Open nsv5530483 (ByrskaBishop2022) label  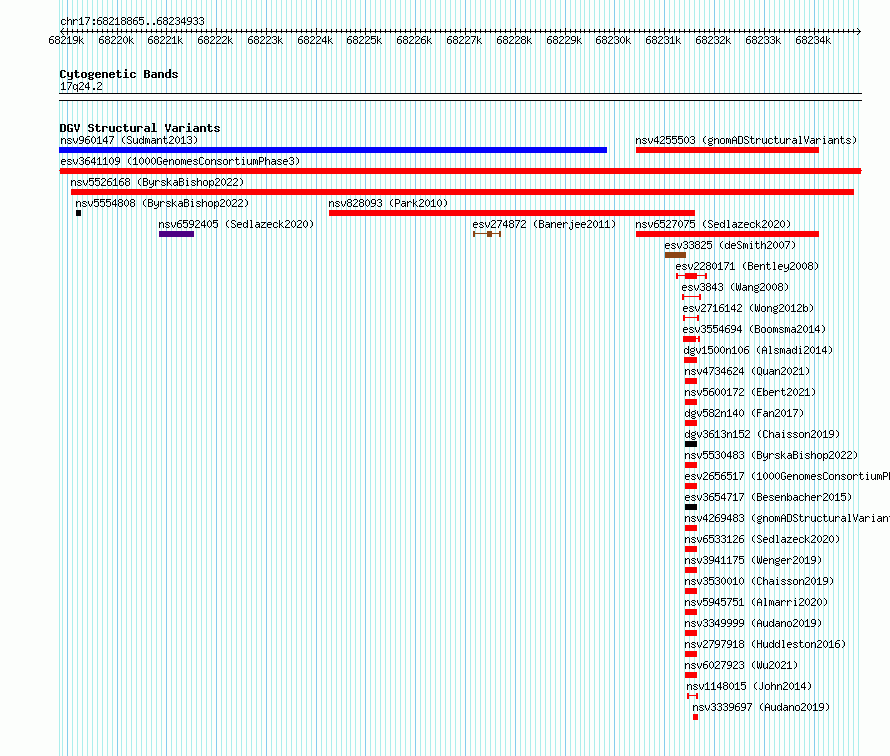(771, 455)
